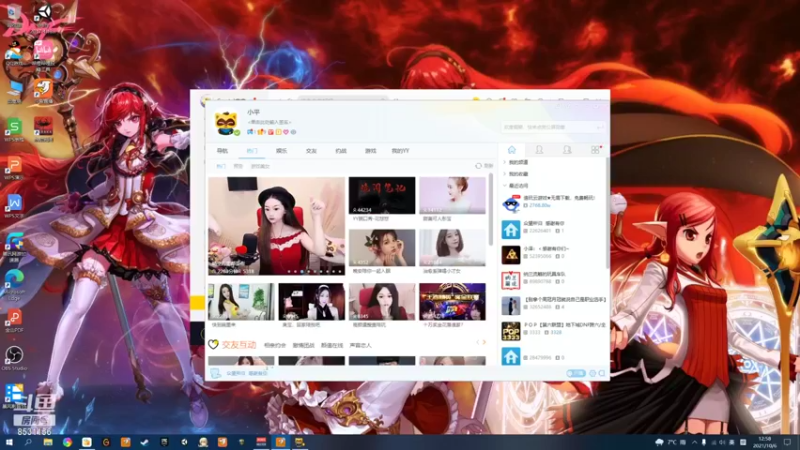Open Unity Hub desktop icon
The image size is (800, 450).
43,16
